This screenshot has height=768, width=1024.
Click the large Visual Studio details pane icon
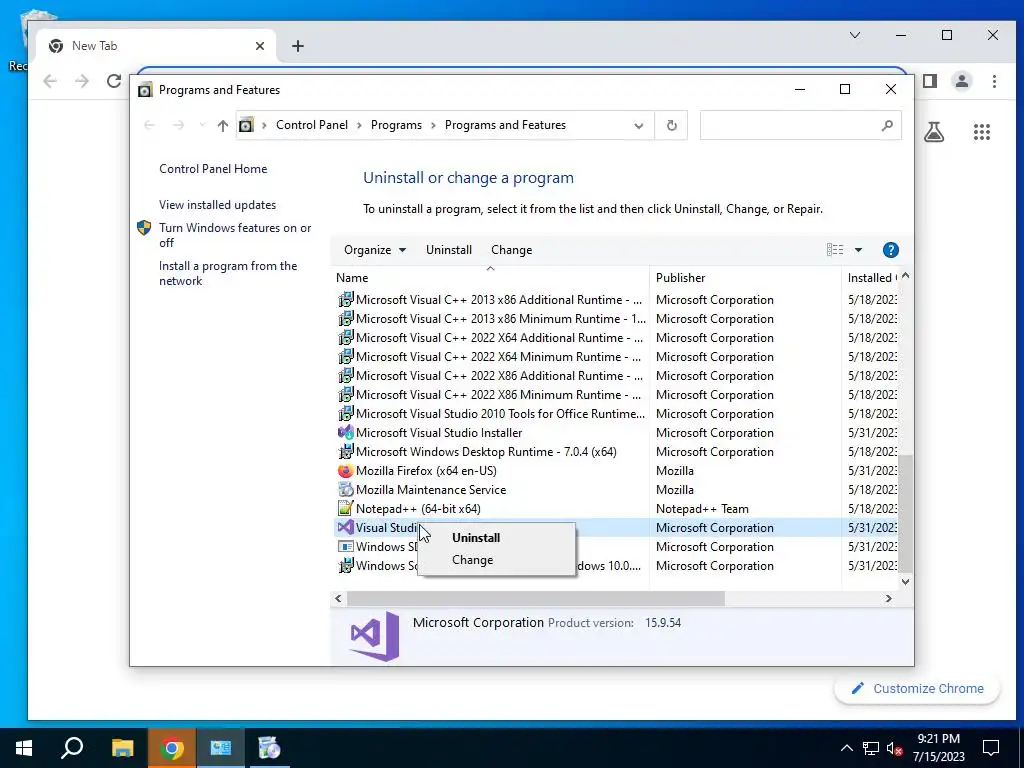point(374,636)
